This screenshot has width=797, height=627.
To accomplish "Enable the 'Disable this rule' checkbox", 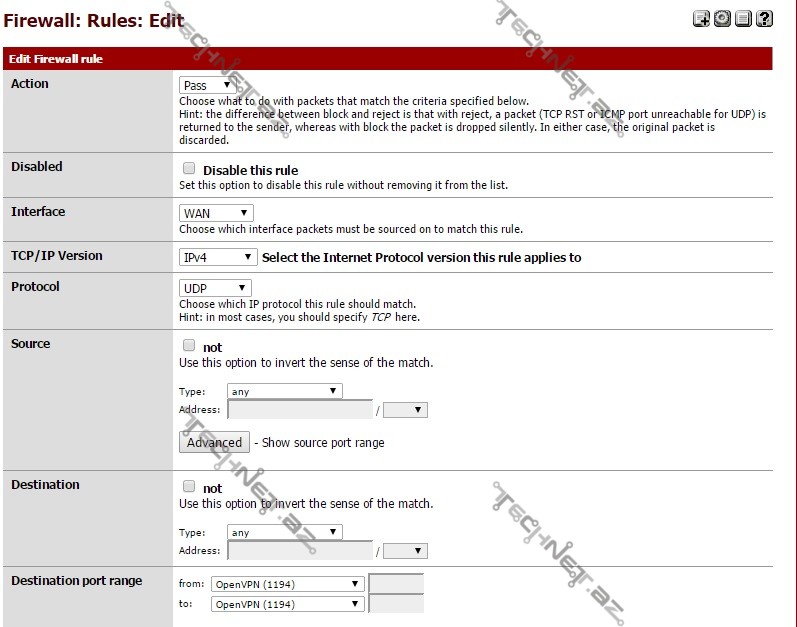I will point(189,169).
